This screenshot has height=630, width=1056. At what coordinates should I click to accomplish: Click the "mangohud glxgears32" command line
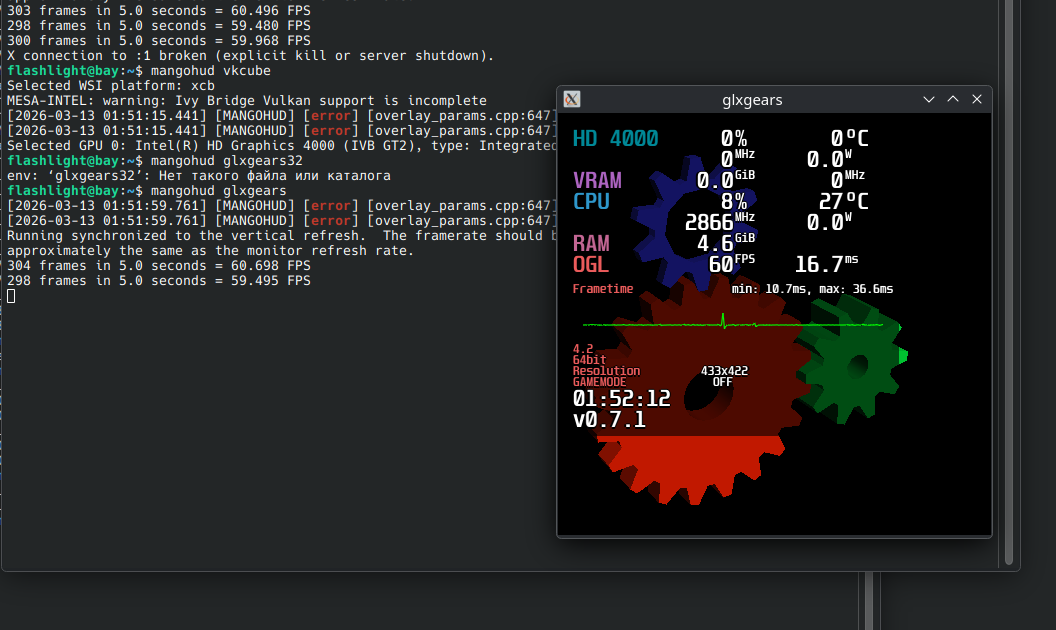pos(227,160)
